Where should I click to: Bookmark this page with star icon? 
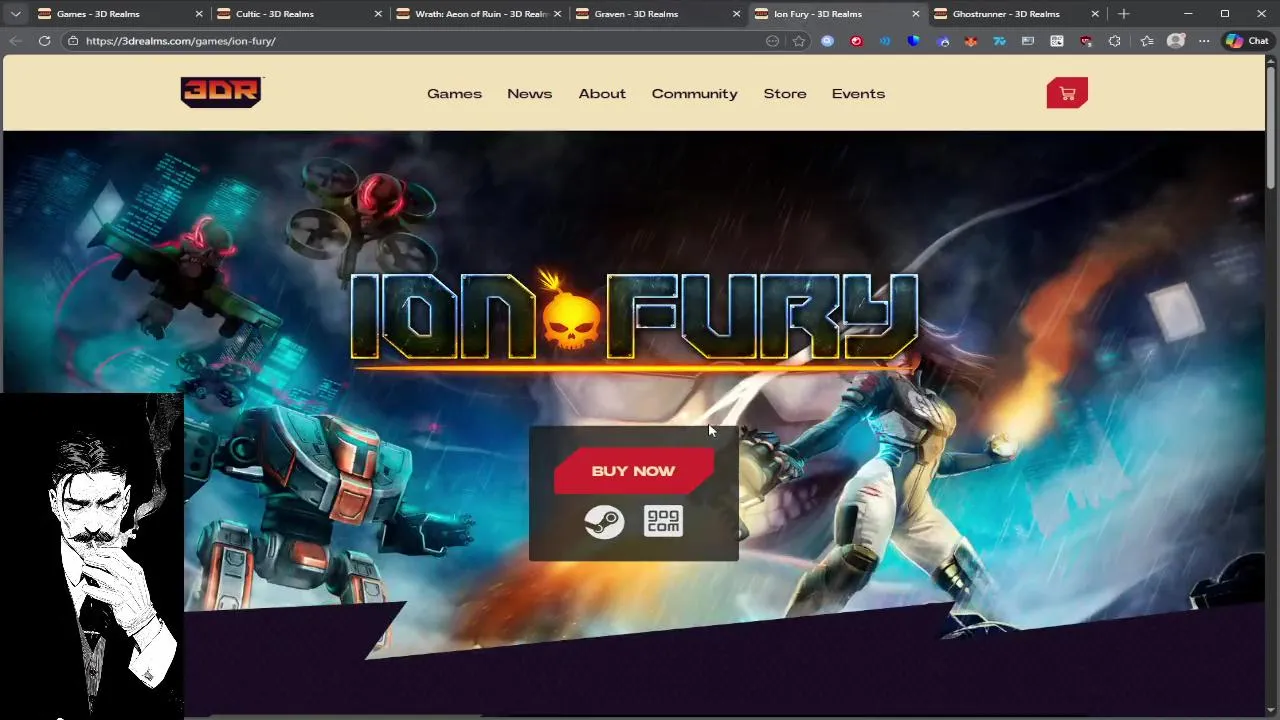coord(799,41)
